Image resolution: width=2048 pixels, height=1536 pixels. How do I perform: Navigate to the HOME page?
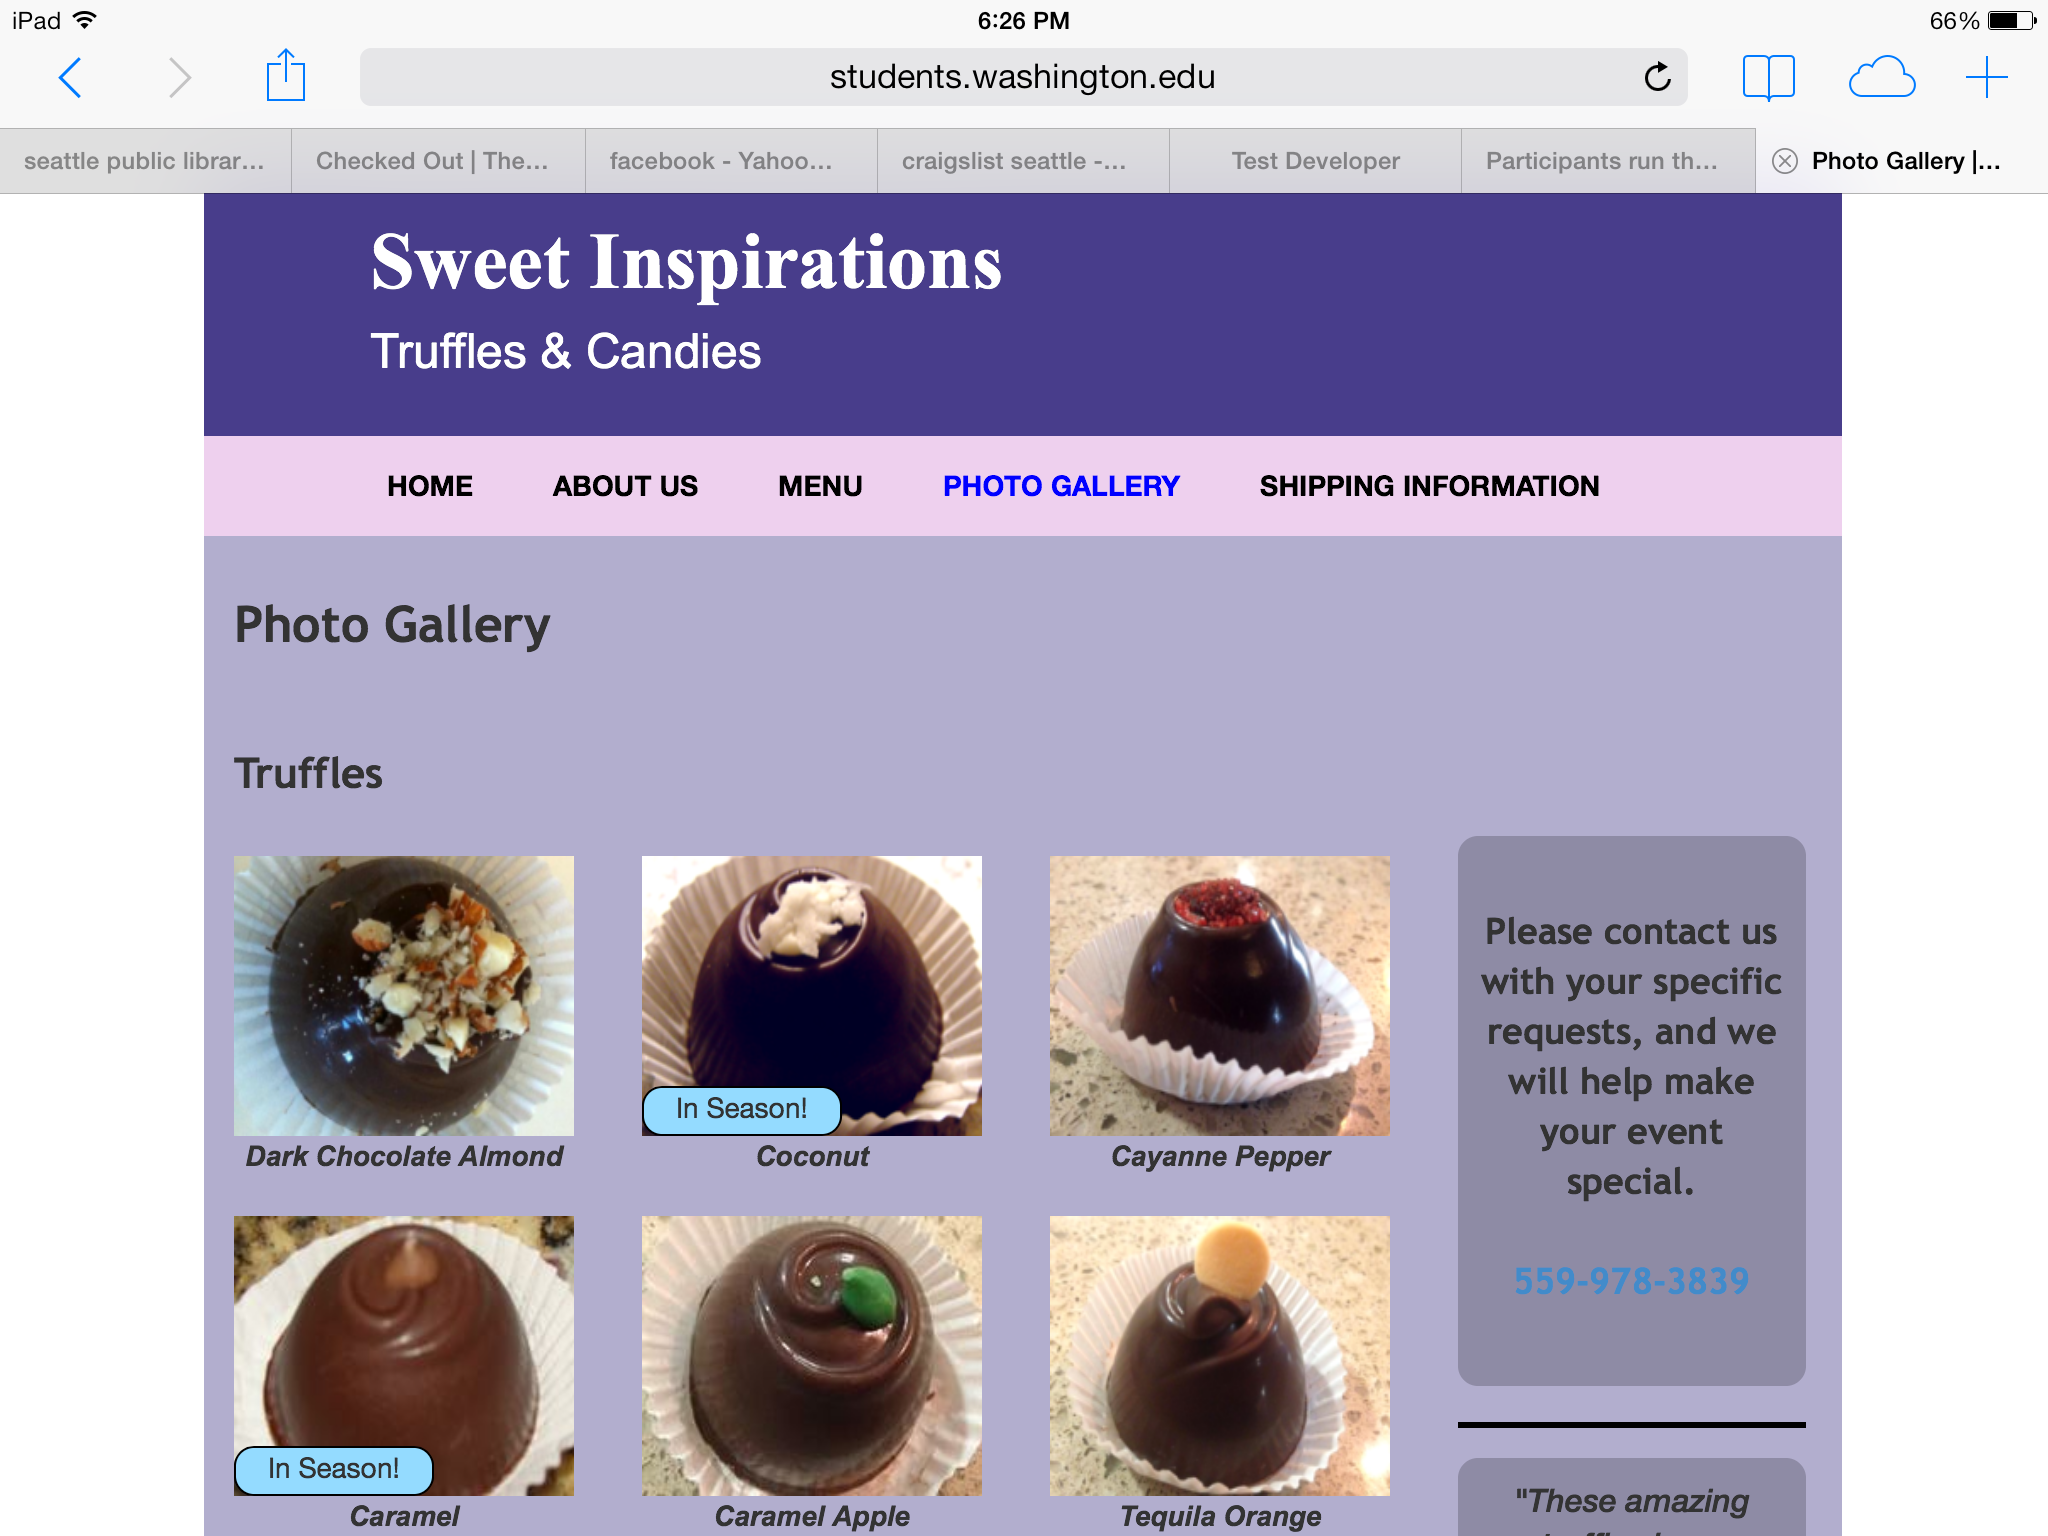(x=430, y=486)
